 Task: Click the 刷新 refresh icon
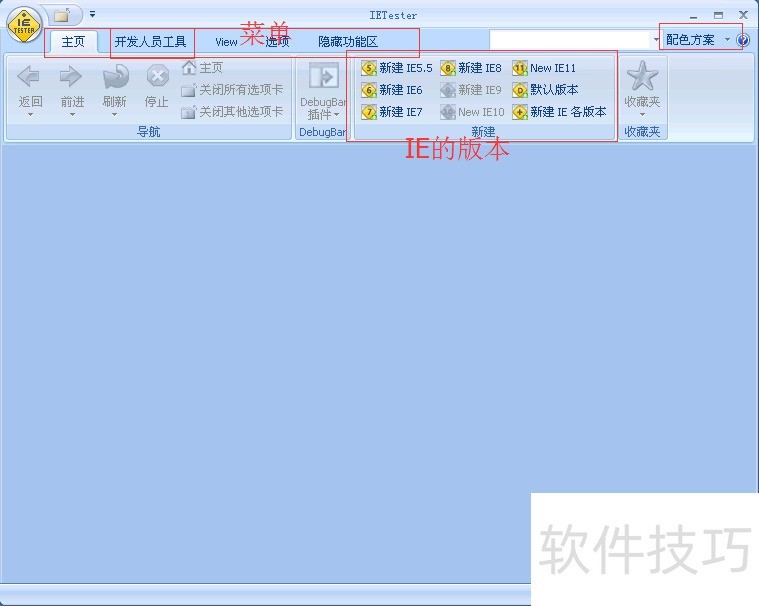coord(115,76)
